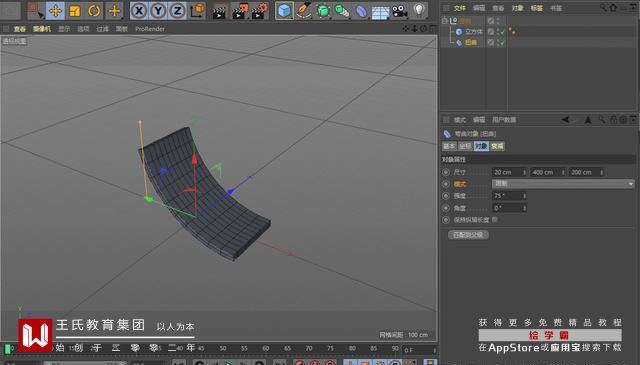Go back with Attribute Manager left arrow
This screenshot has height=365, width=640.
pyautogui.click(x=565, y=120)
